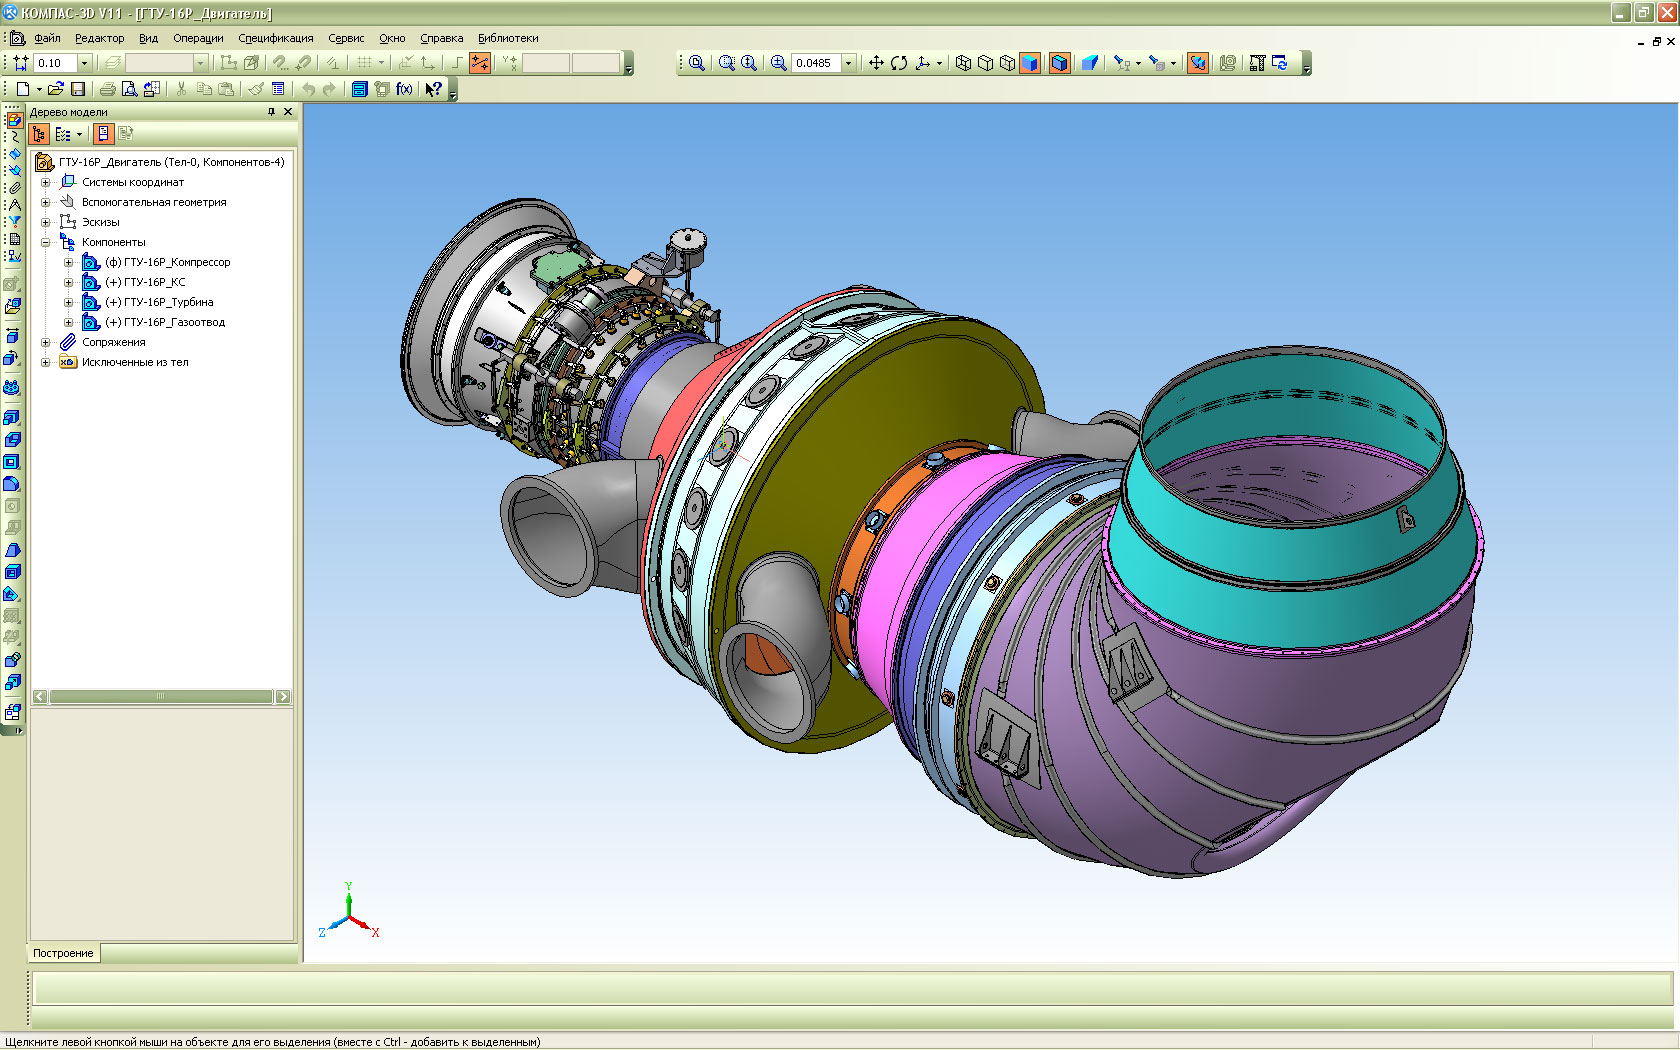Viewport: 1680px width, 1050px height.
Task: Click the Save document floppy disk icon
Action: [x=77, y=89]
